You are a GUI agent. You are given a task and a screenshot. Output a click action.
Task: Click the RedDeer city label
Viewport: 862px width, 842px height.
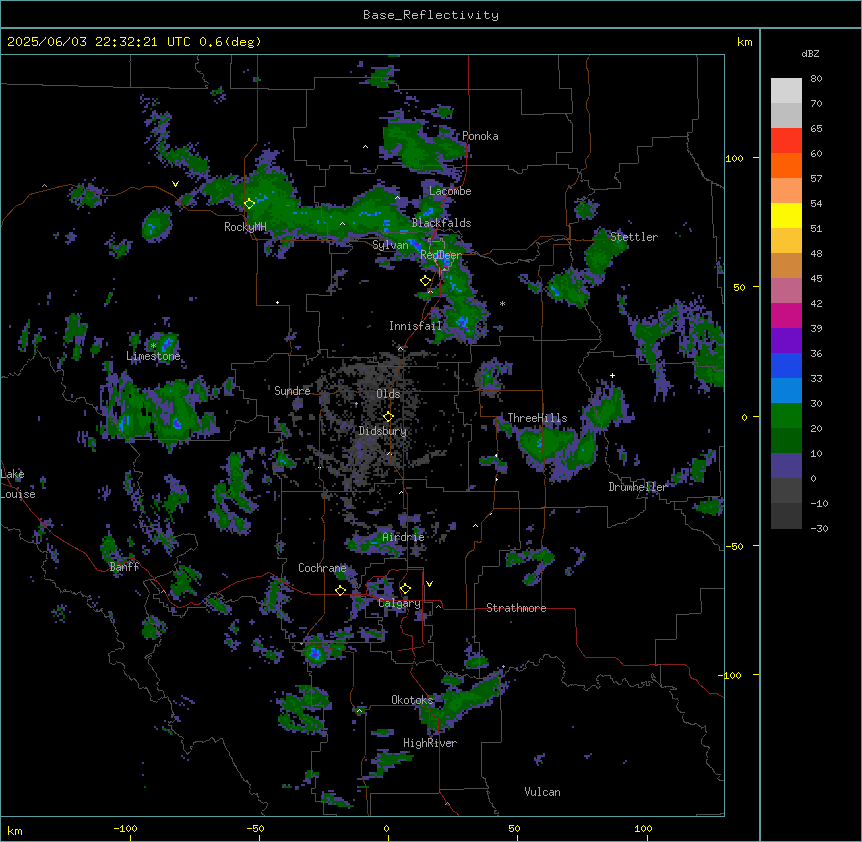coord(440,255)
